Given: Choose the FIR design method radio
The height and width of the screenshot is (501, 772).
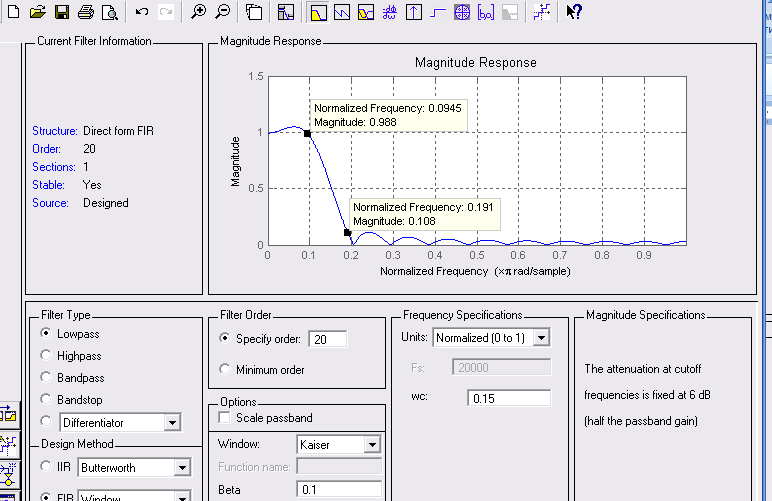Looking at the screenshot, I should click(46, 497).
